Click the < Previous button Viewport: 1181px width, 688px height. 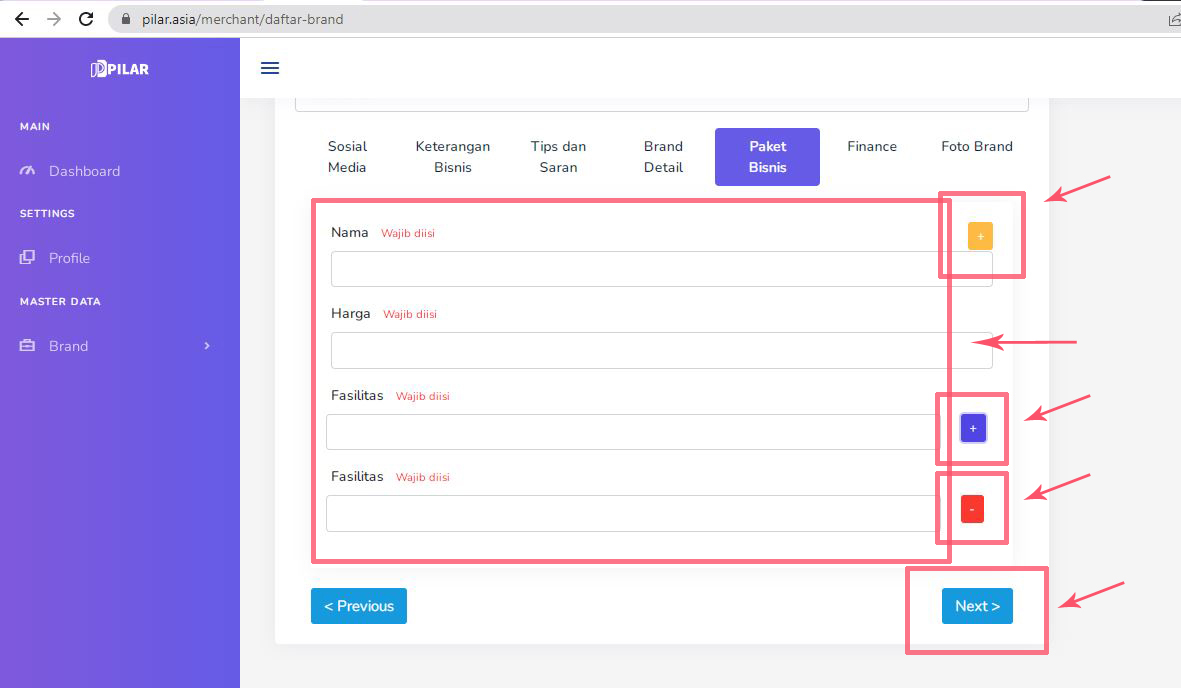pos(359,606)
